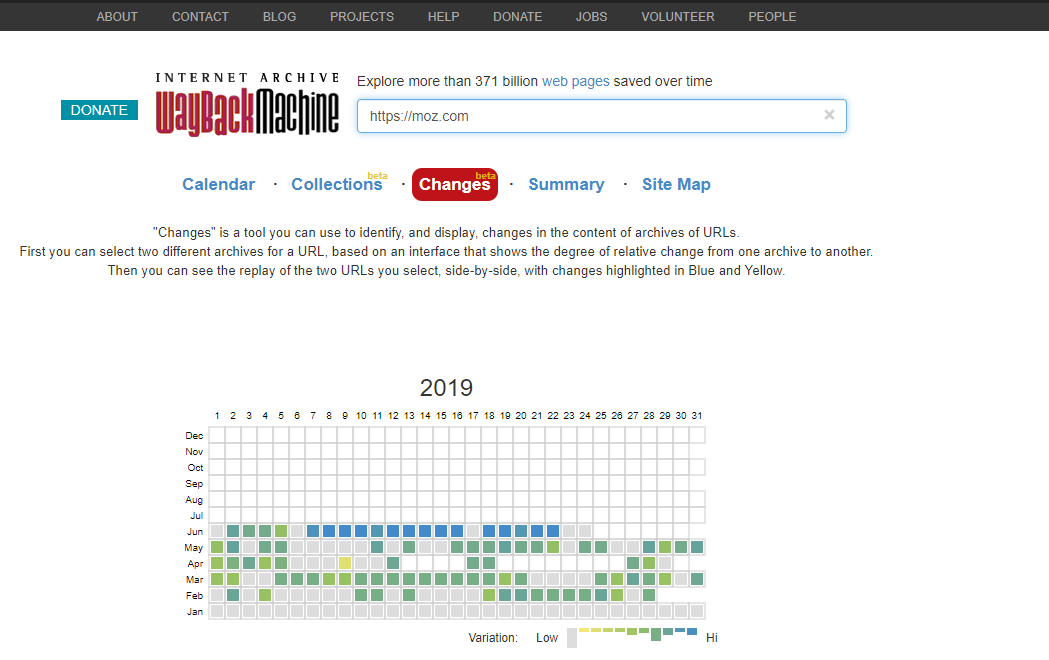Click the first yellow legend swatch
1049x660 pixels.
(x=584, y=630)
